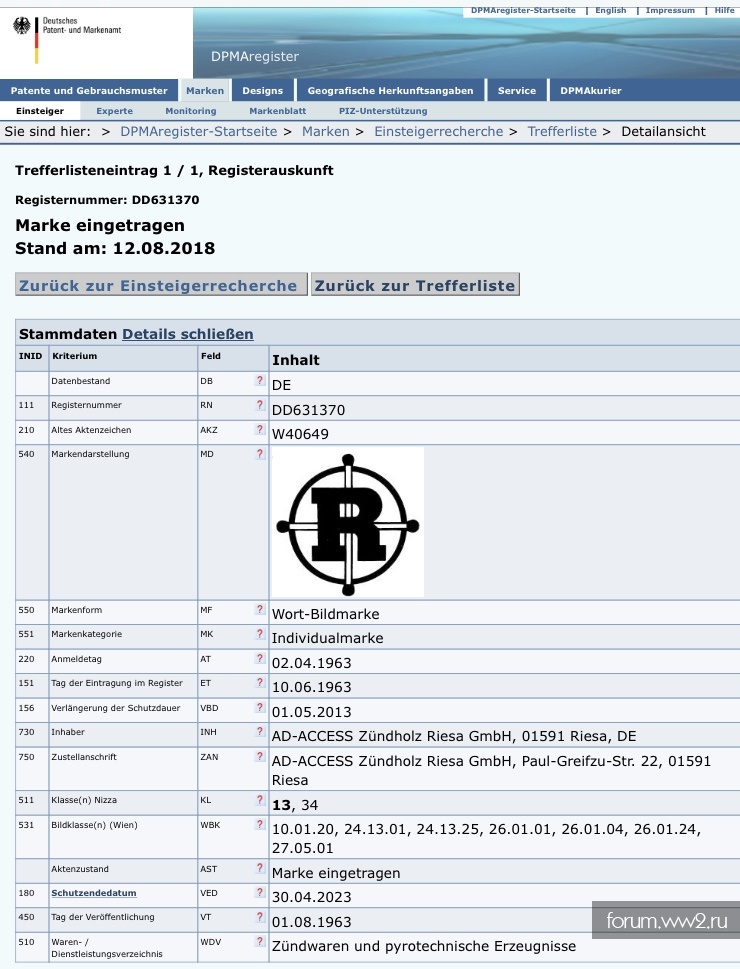740x969 pixels.
Task: Open the Schutzendedatum link
Action: click(94, 893)
